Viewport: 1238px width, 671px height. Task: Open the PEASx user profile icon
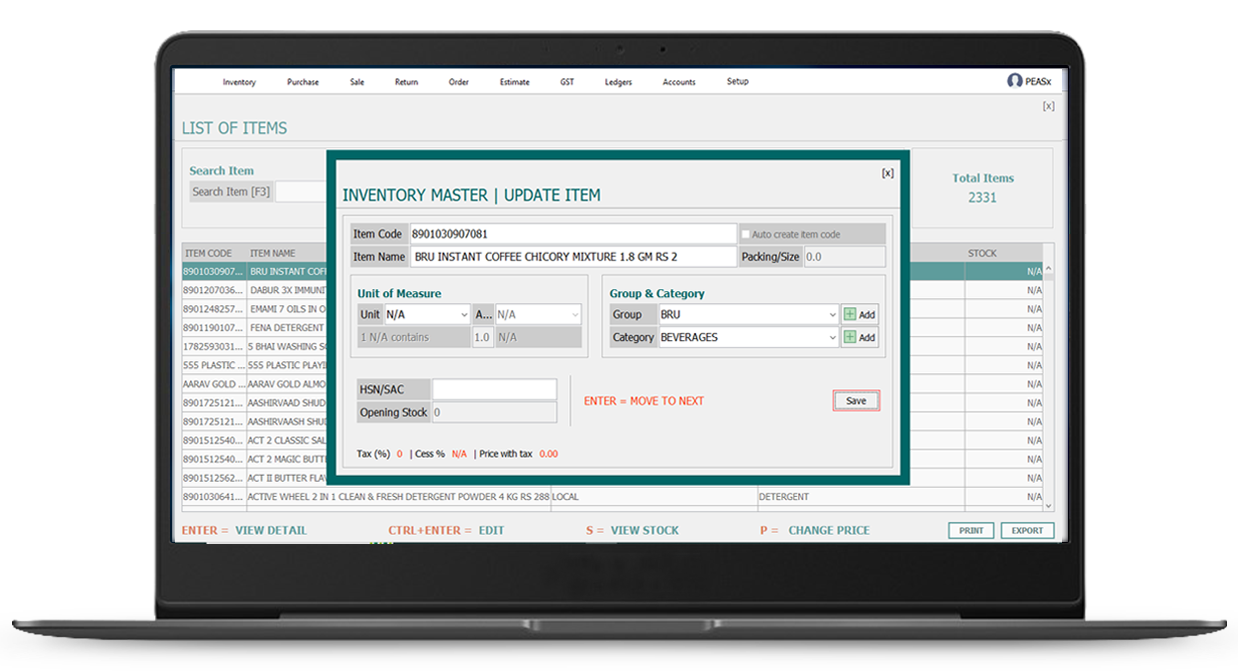click(1014, 81)
